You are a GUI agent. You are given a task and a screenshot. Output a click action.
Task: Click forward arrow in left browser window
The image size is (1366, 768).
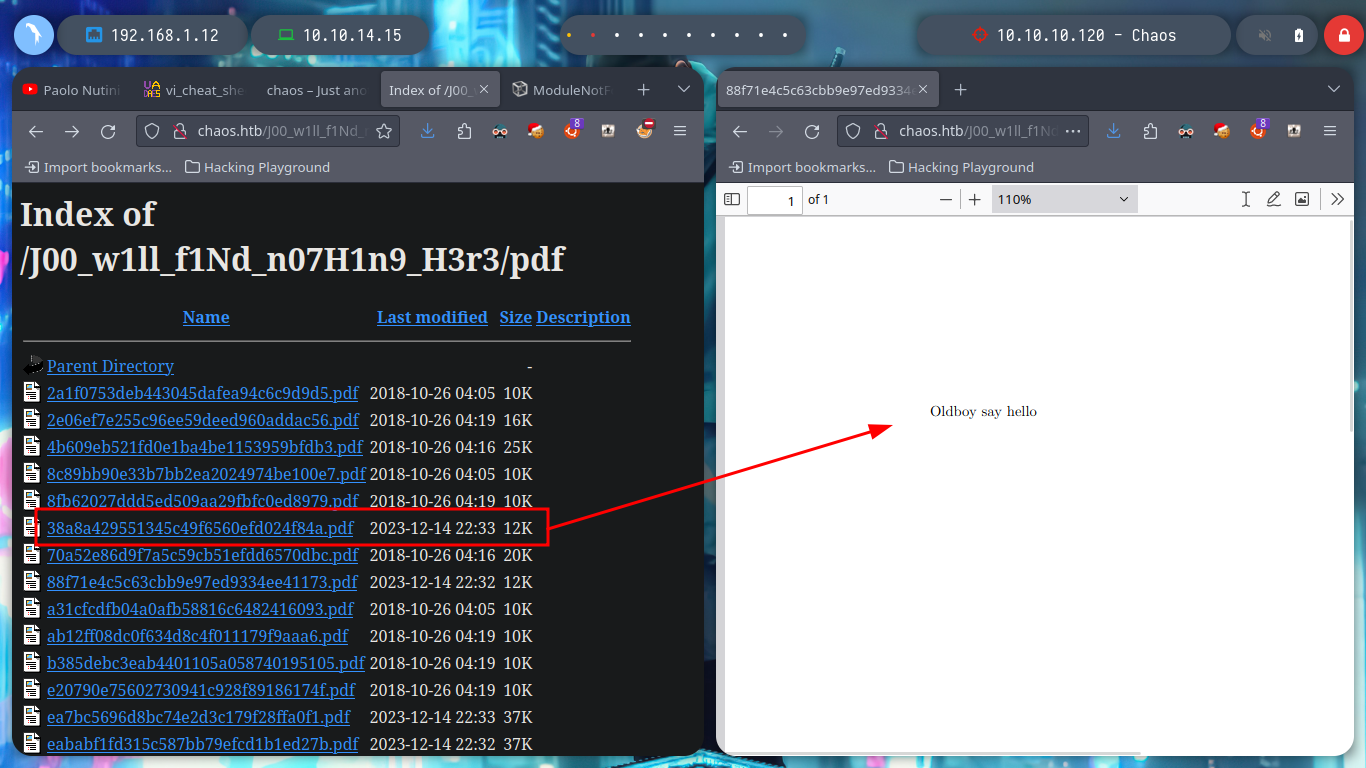(72, 131)
